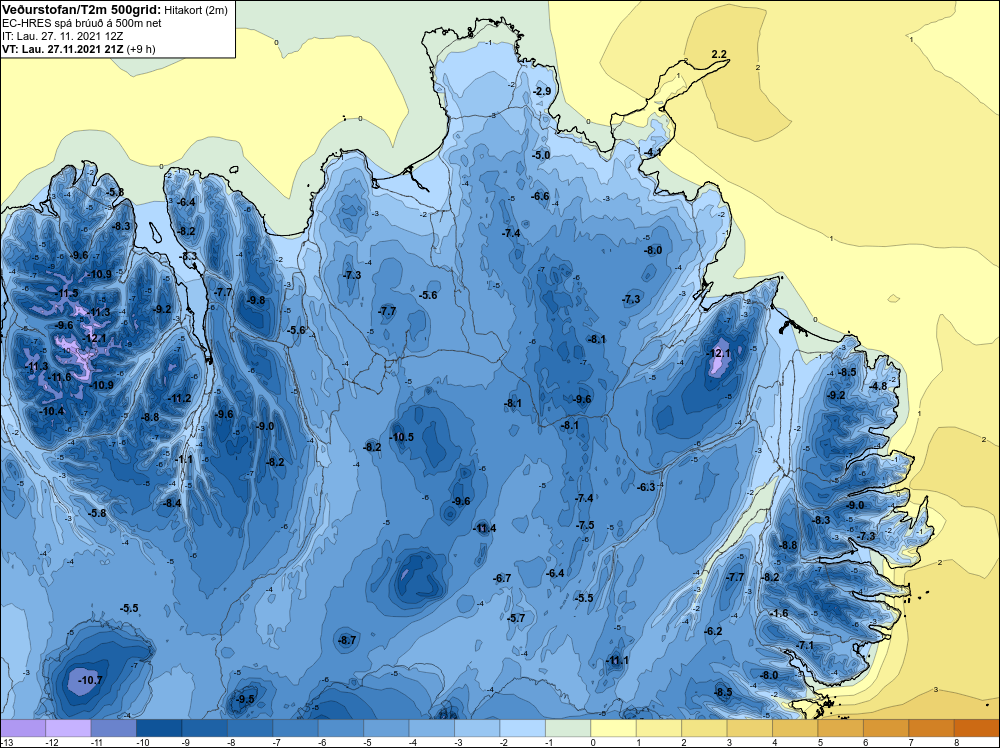Select the legend swatch between -11 and -10
Screen dimensions: 1000x748
[x=114, y=728]
